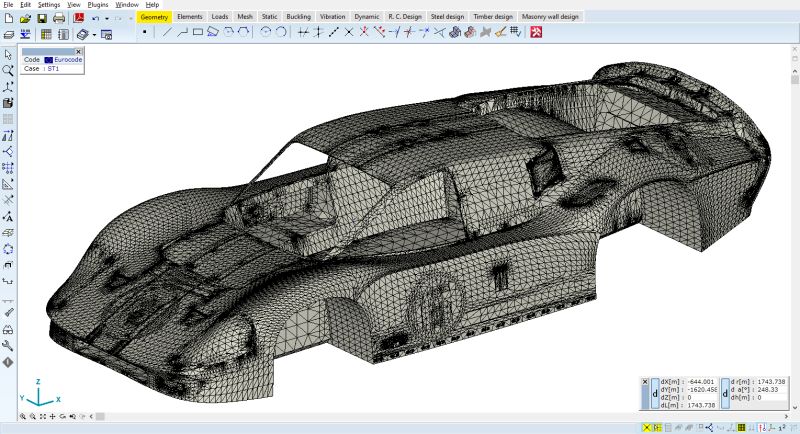Select the Node drawing tool
The height and width of the screenshot is (434, 800).
coord(145,32)
